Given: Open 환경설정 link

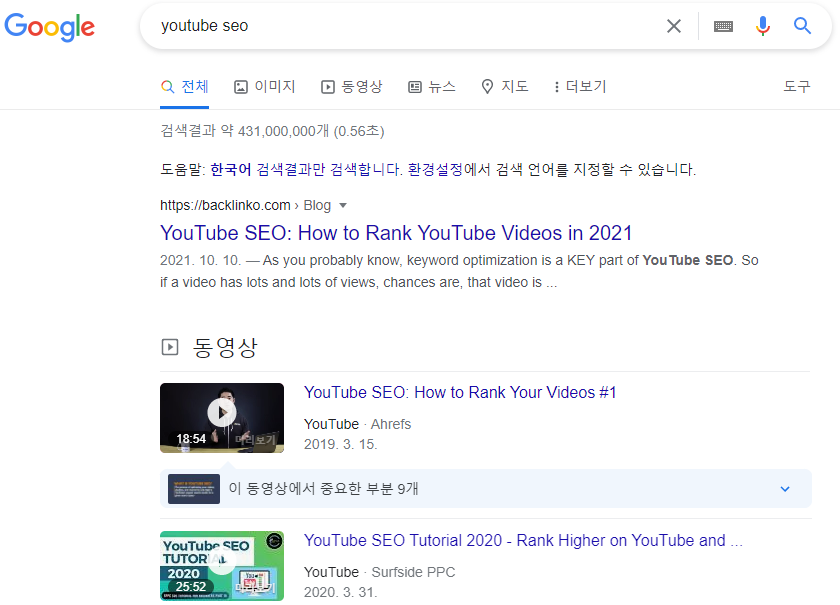Looking at the screenshot, I should [x=435, y=170].
